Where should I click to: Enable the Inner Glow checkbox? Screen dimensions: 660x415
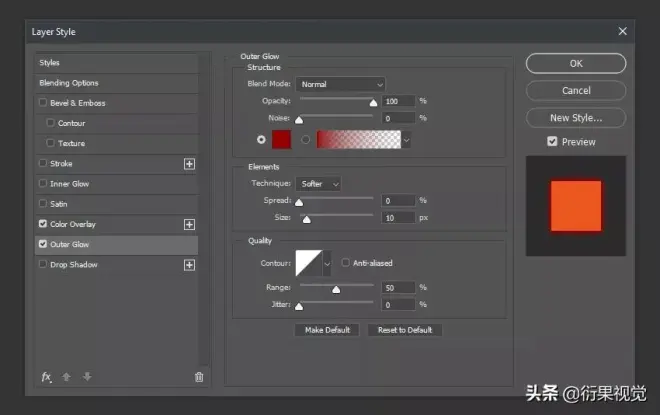point(43,183)
